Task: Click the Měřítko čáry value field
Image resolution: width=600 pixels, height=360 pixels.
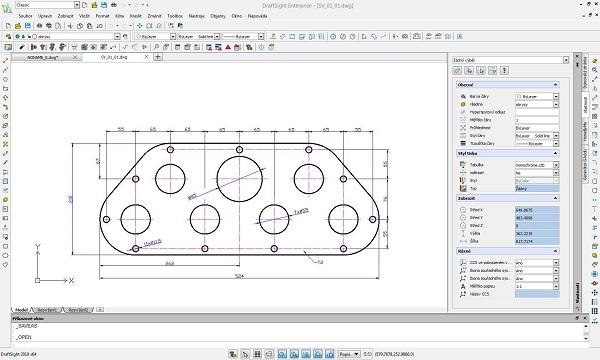Action: 537,120
